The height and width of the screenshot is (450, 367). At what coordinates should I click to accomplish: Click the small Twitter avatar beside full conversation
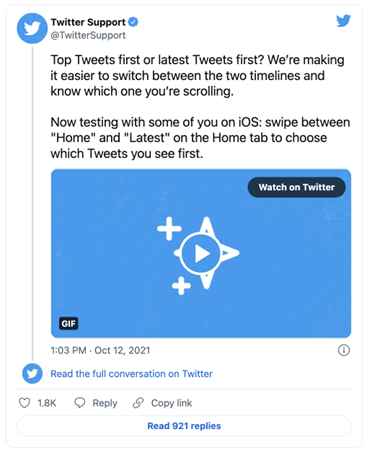tap(32, 374)
